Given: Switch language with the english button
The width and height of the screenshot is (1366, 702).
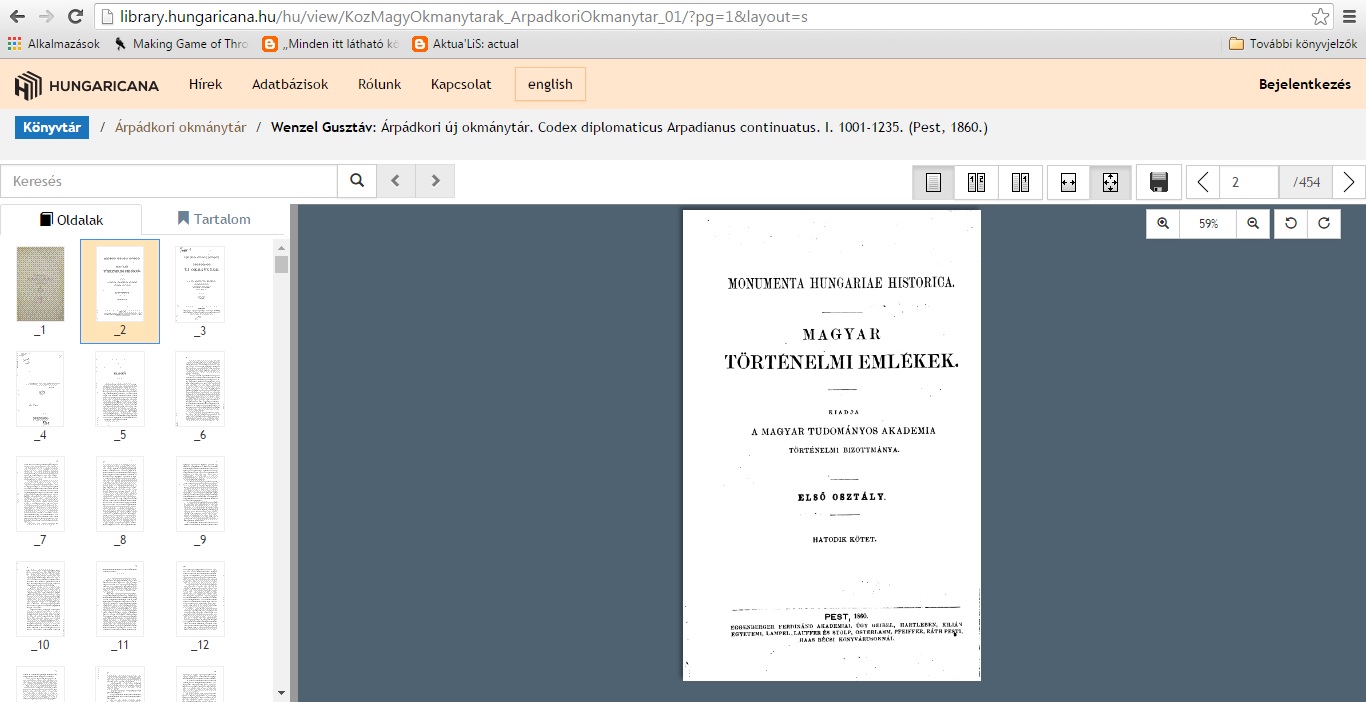Looking at the screenshot, I should tap(550, 84).
